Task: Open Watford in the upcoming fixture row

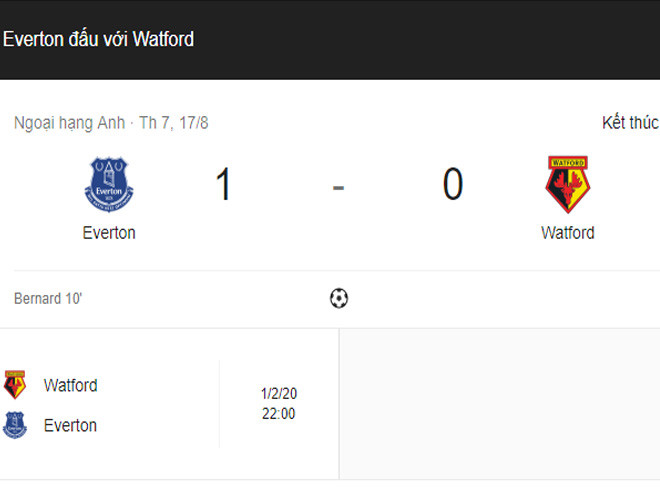Action: point(70,385)
